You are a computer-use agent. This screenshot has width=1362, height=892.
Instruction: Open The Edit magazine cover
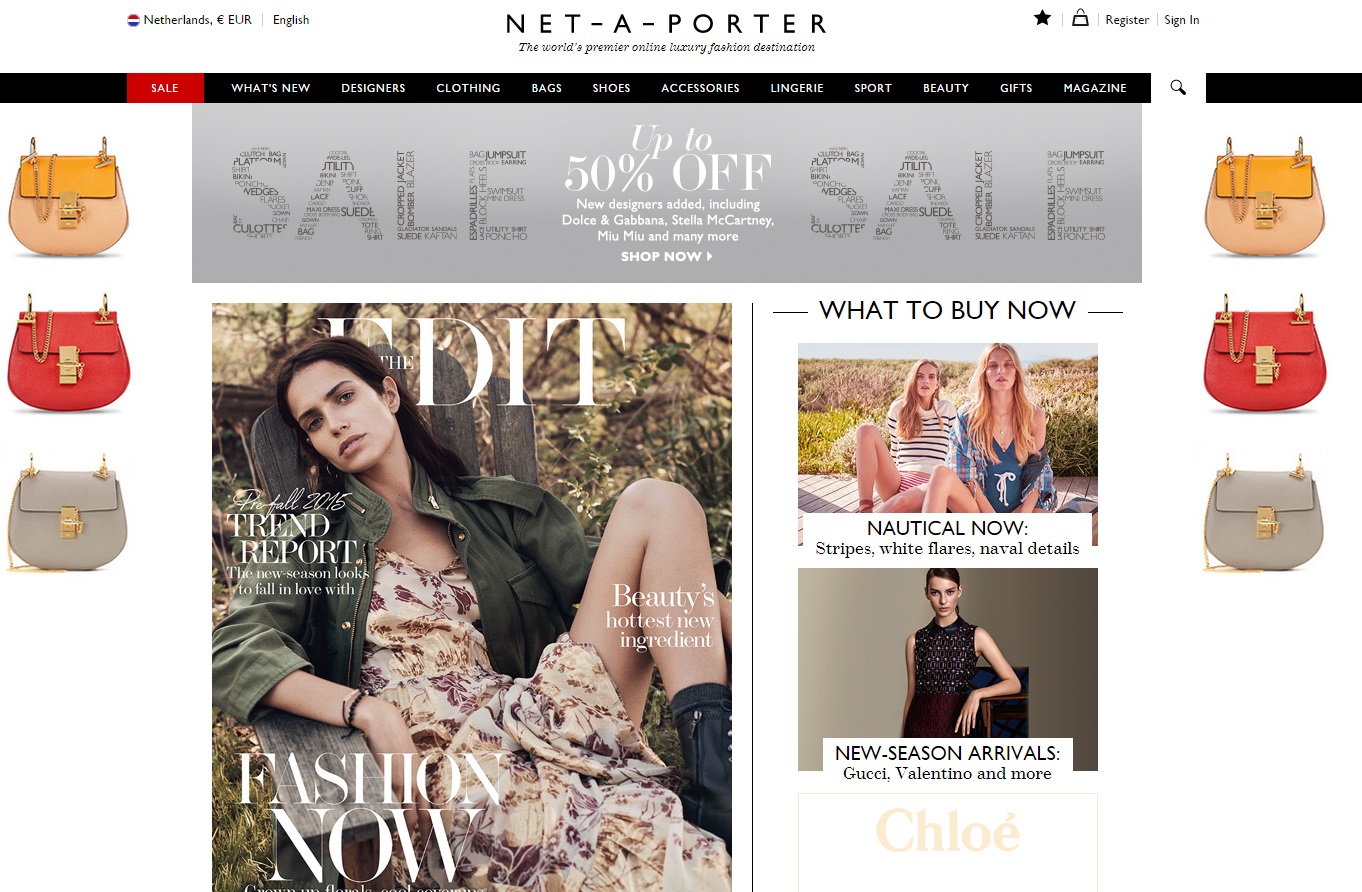click(x=472, y=597)
